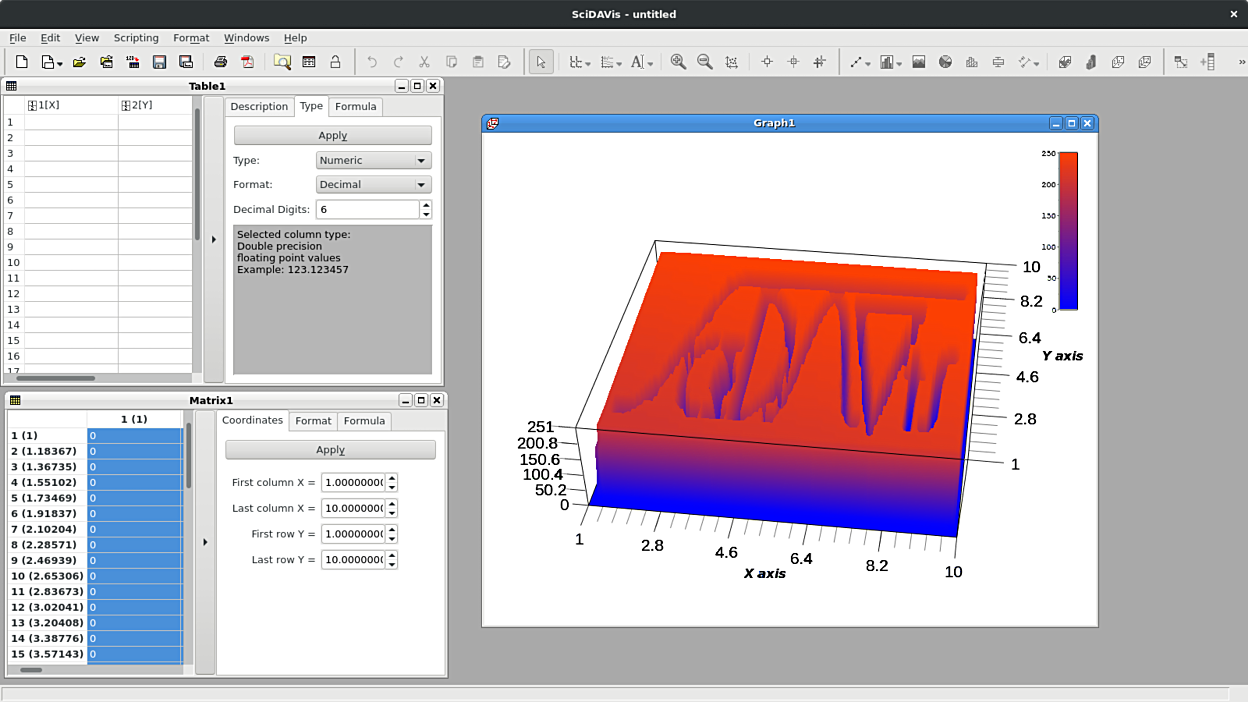Open the Project Explorer icon
Image resolution: width=1248 pixels, height=702 pixels.
click(x=282, y=62)
